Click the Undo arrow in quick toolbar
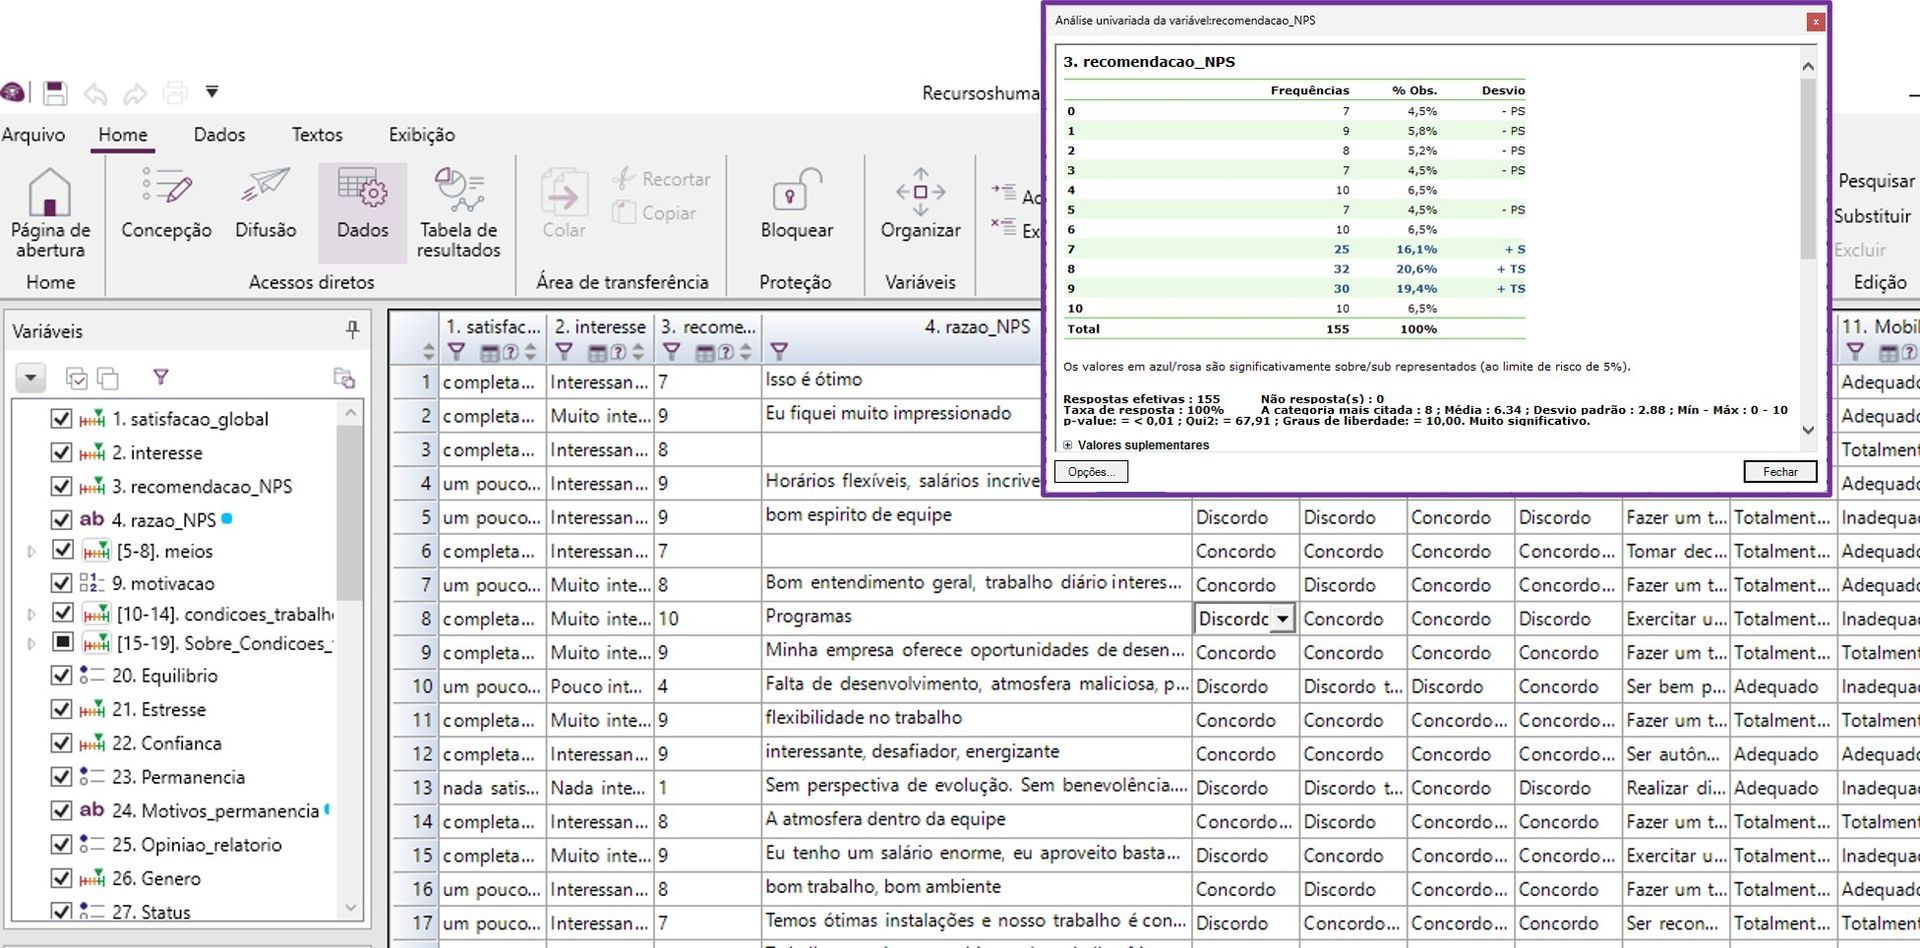This screenshot has height=948, width=1920. click(95, 94)
